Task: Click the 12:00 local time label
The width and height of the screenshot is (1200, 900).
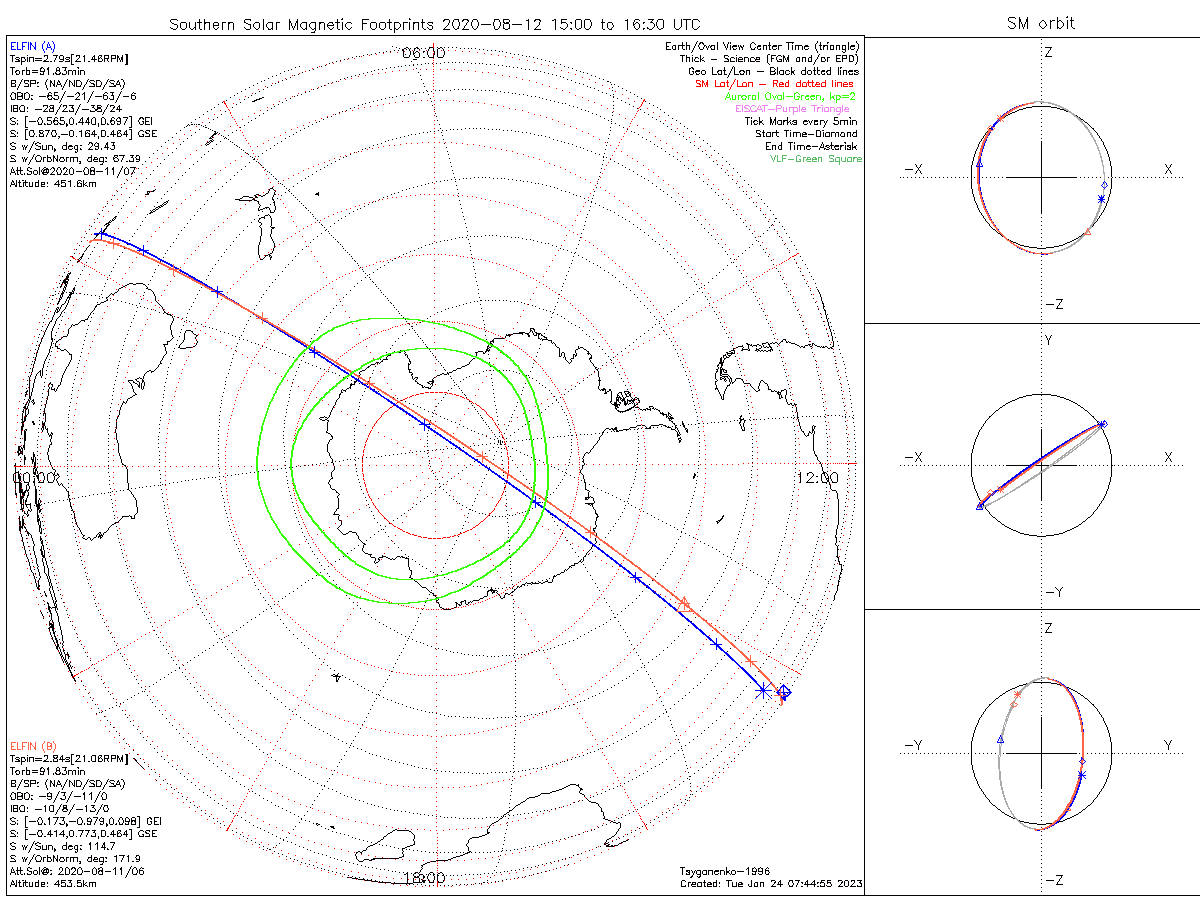Action: pyautogui.click(x=818, y=478)
